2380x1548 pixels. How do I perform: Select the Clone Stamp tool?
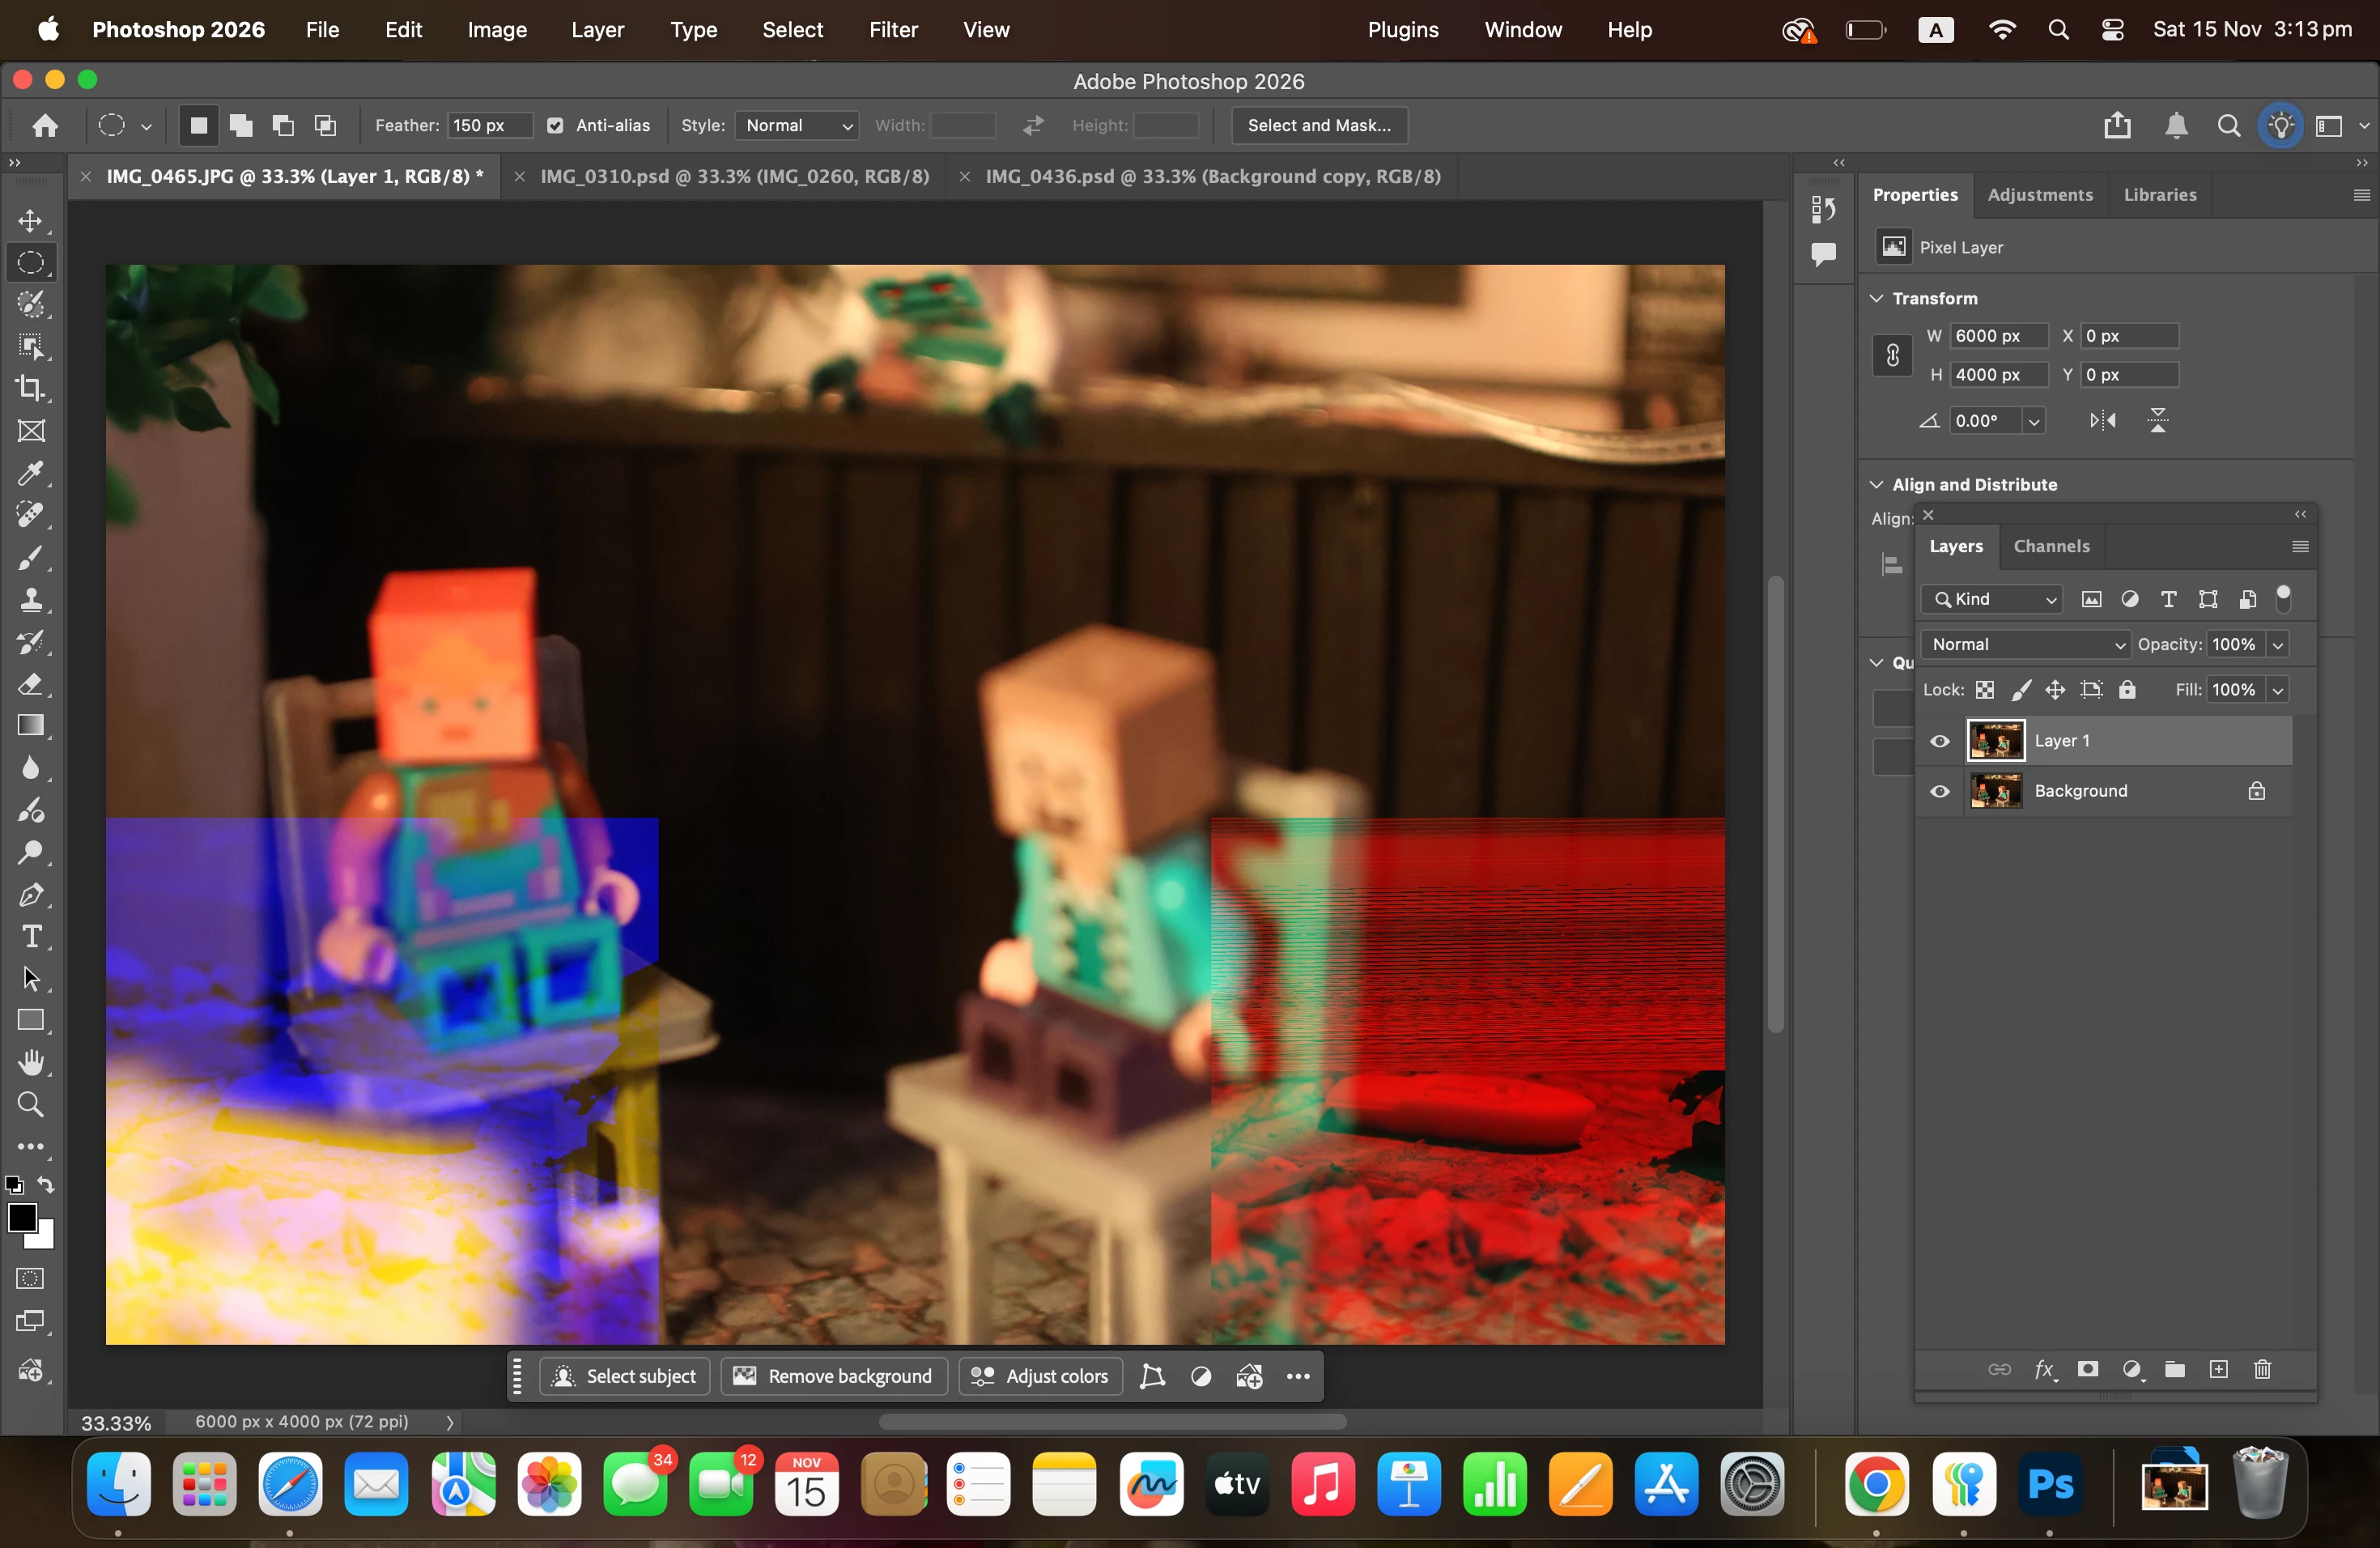tap(31, 600)
